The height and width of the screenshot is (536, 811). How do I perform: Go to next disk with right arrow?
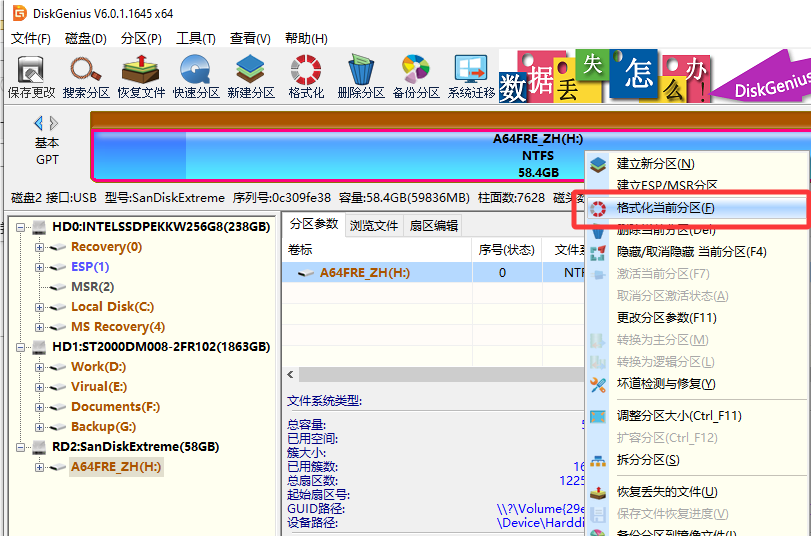53,123
